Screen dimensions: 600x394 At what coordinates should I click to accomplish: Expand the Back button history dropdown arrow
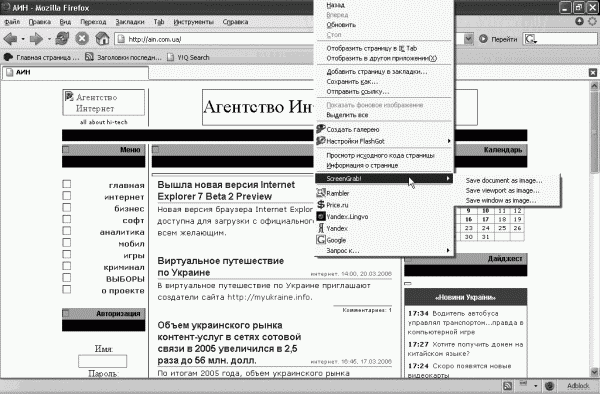click(x=23, y=39)
